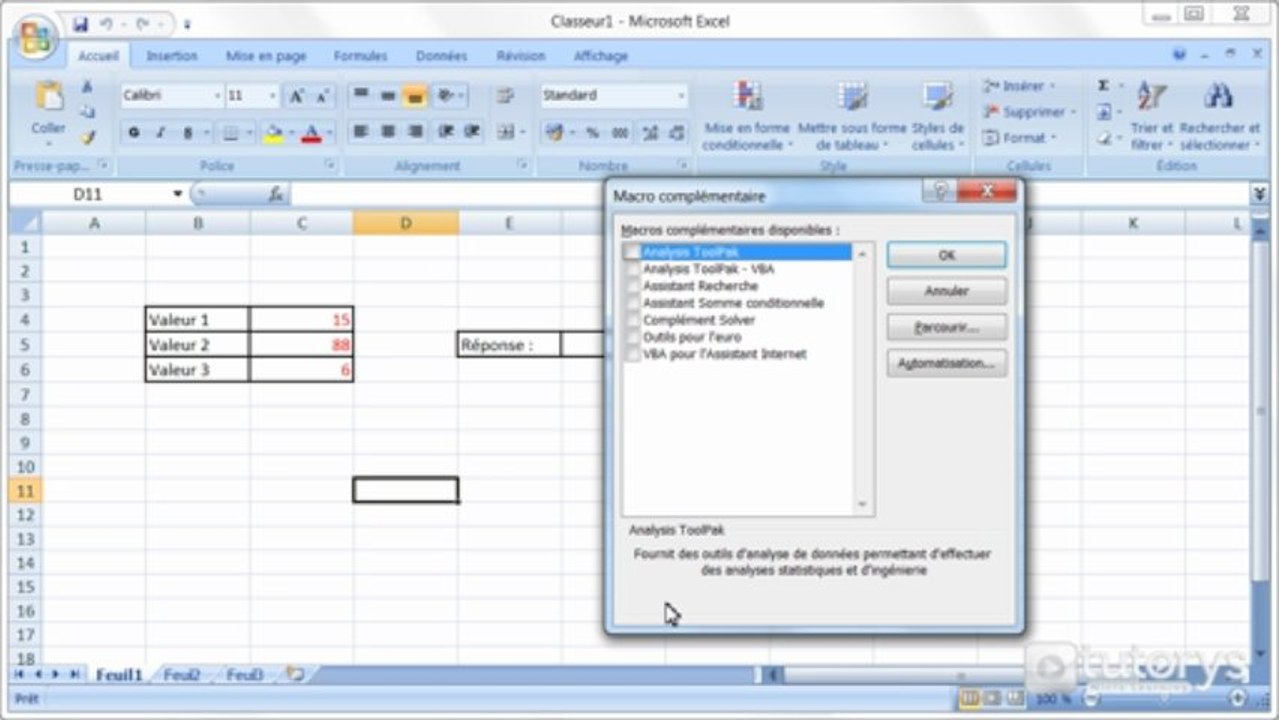
Task: Pick the yellow fill color button
Action: (x=273, y=132)
